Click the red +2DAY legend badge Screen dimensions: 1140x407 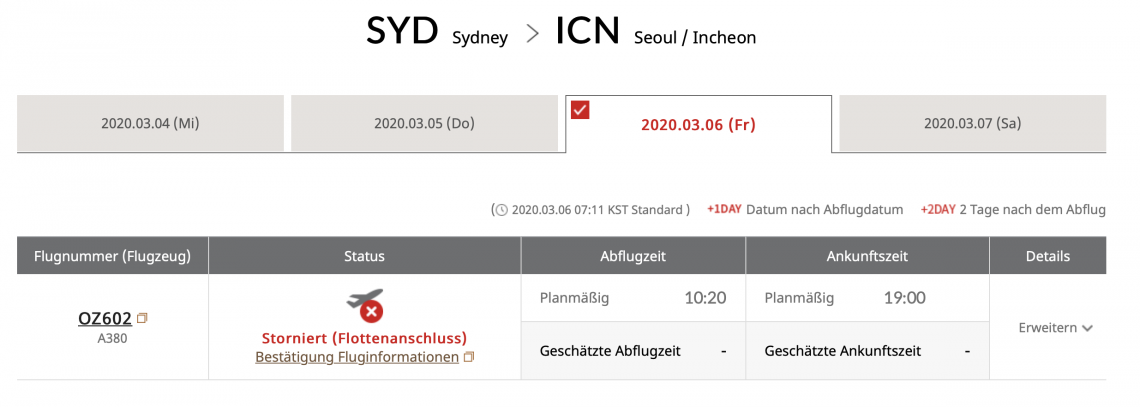tap(939, 210)
